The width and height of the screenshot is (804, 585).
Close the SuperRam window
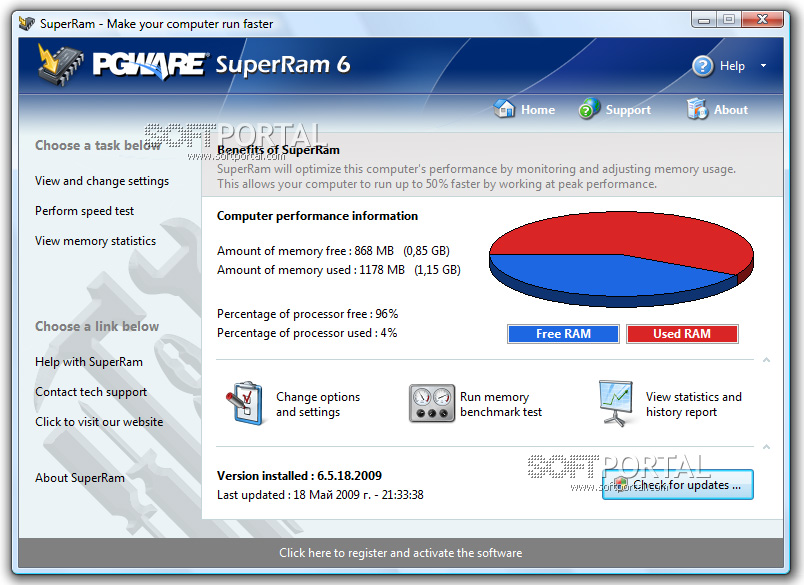762,20
